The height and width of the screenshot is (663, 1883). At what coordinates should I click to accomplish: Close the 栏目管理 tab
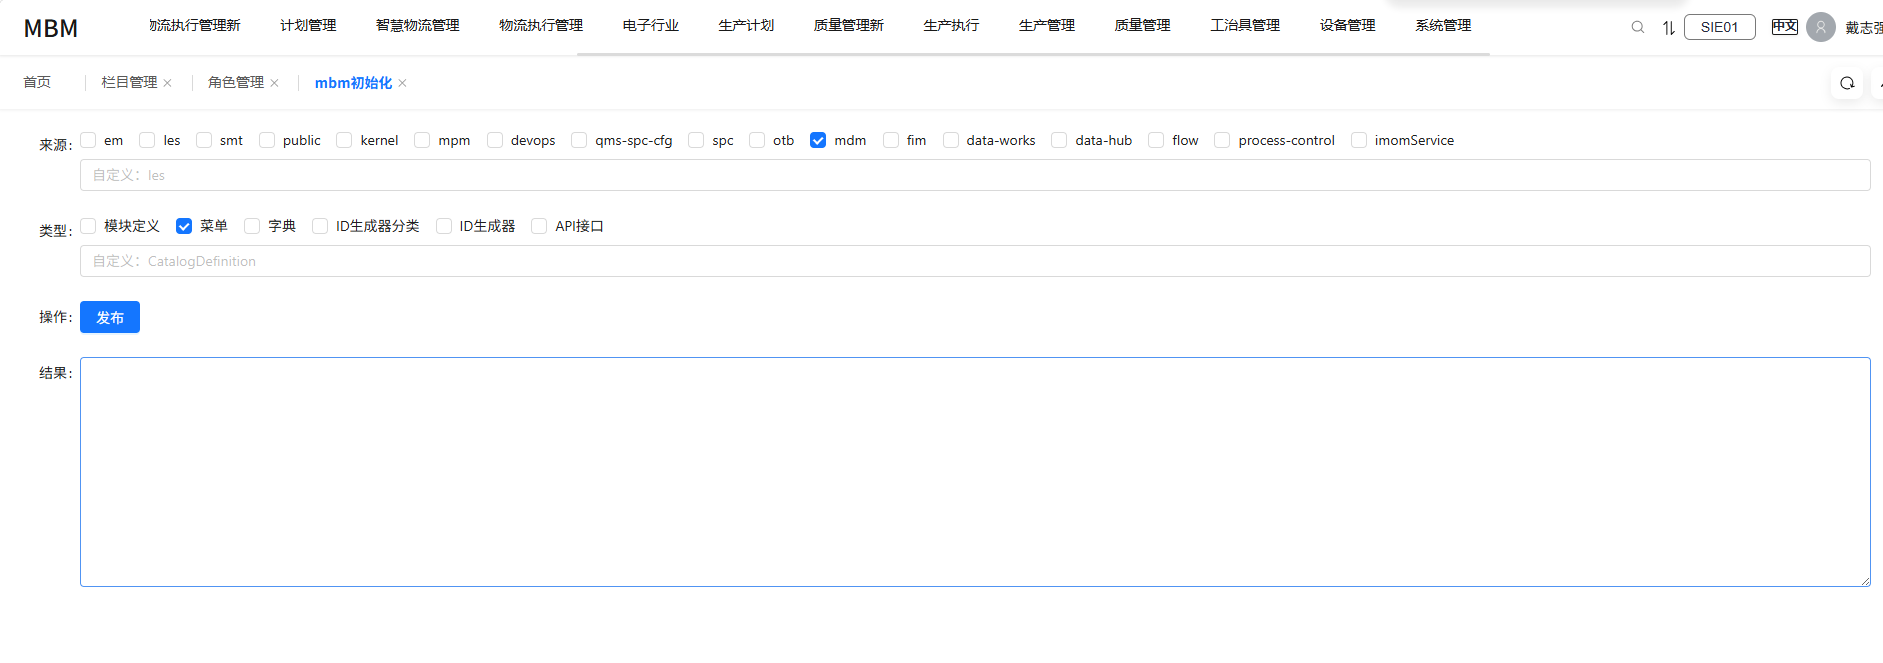tap(167, 83)
